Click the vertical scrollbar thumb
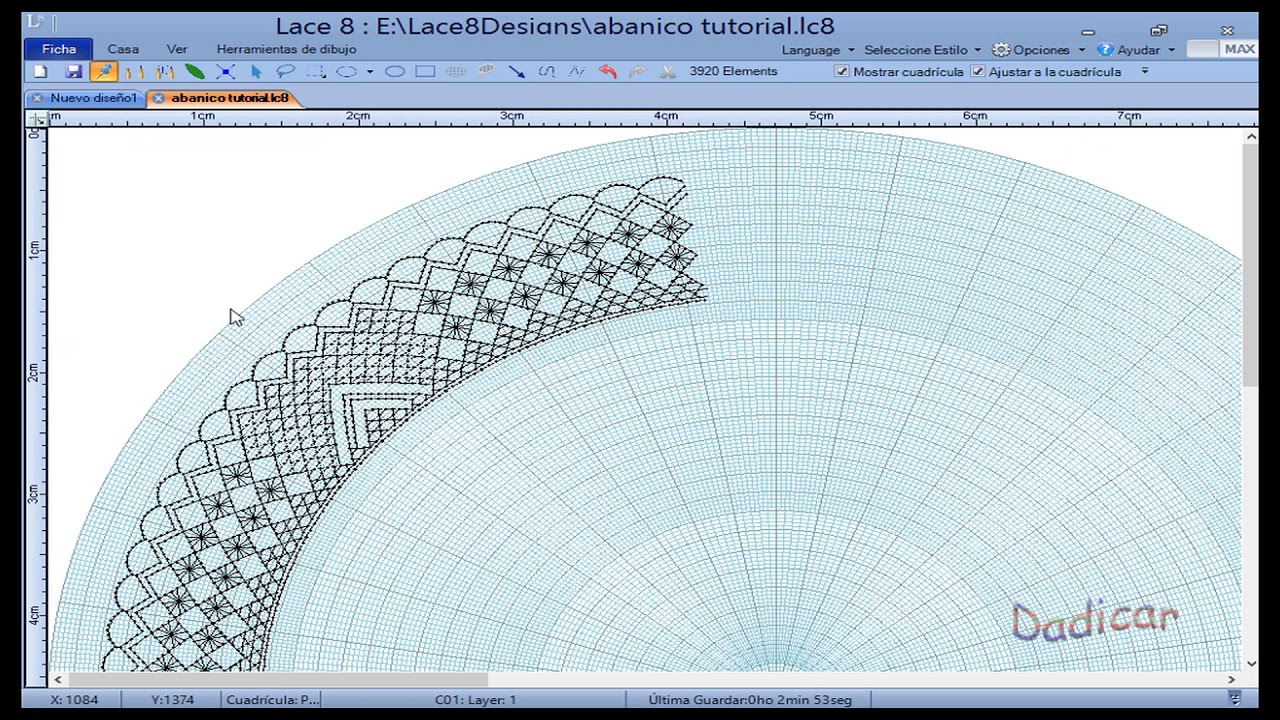Viewport: 1280px width, 720px height. pos(1251,265)
